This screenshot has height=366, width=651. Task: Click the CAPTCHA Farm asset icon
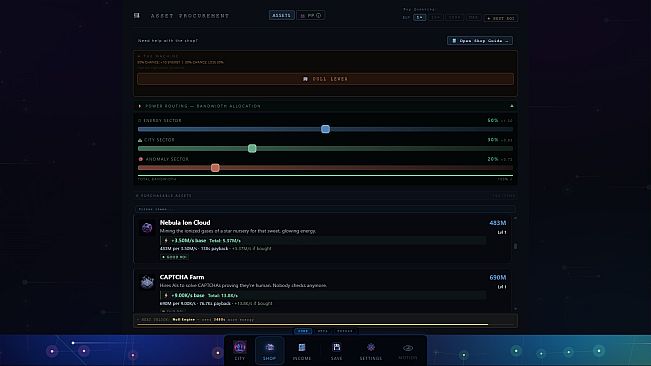point(147,282)
